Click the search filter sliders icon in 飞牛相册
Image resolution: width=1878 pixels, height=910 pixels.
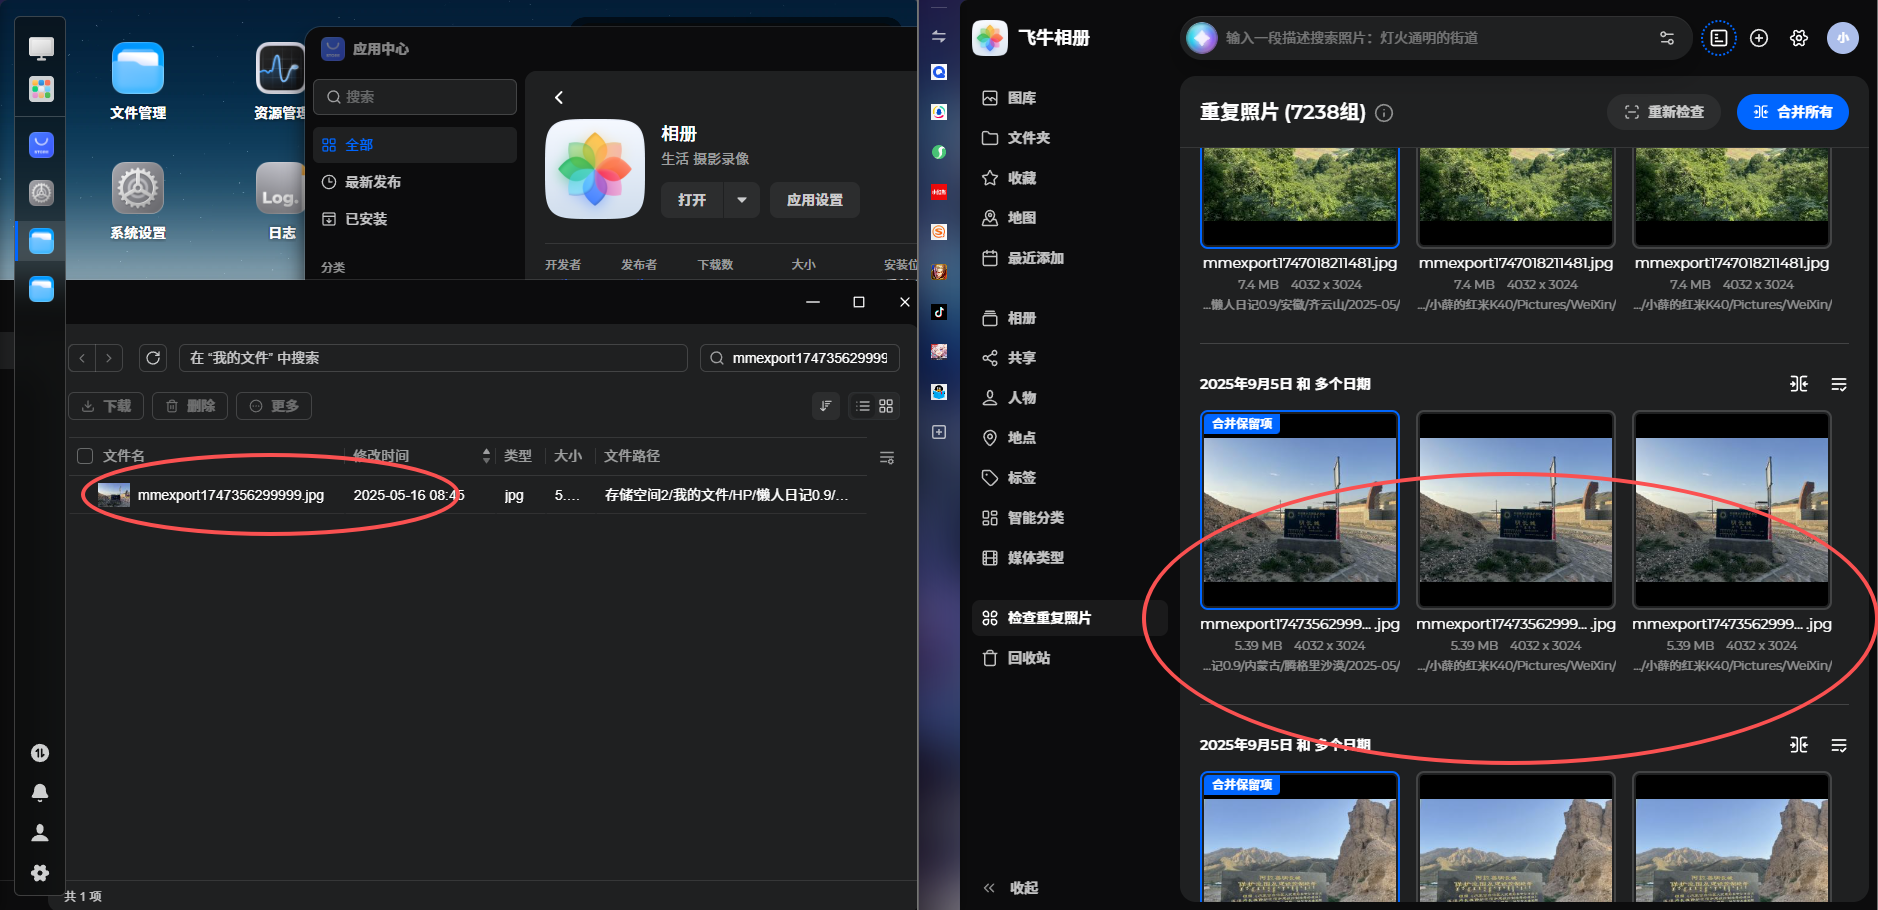(x=1667, y=38)
